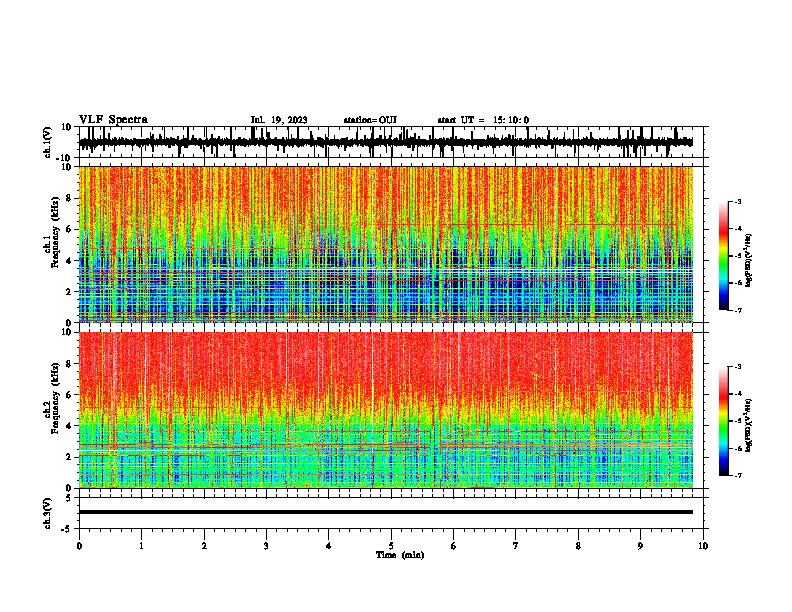Click the time axis tick label "3"

(x=266, y=546)
